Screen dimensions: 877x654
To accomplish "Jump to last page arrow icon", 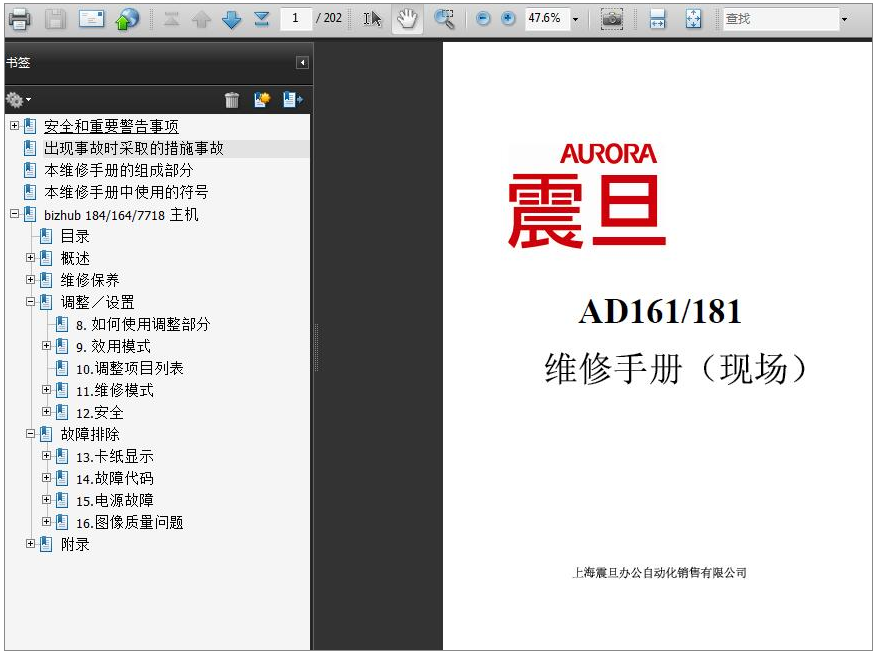I will pyautogui.click(x=262, y=19).
